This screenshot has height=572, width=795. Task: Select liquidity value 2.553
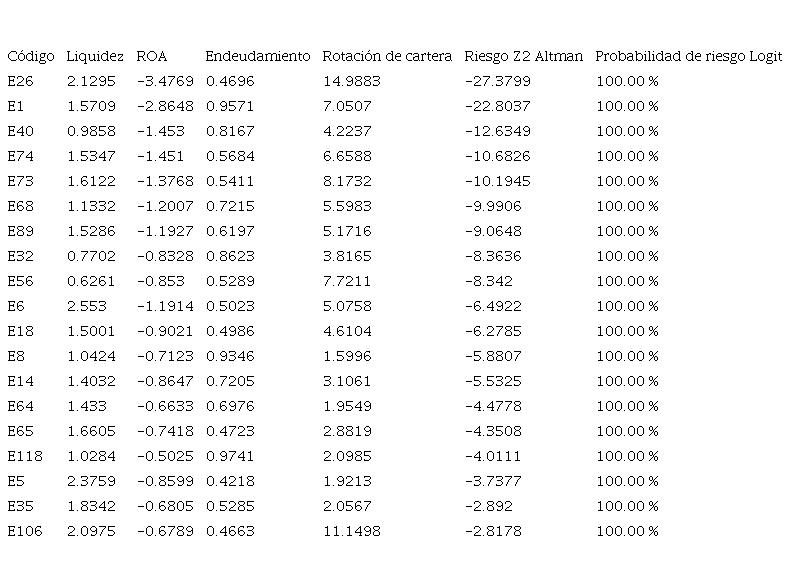(87, 306)
